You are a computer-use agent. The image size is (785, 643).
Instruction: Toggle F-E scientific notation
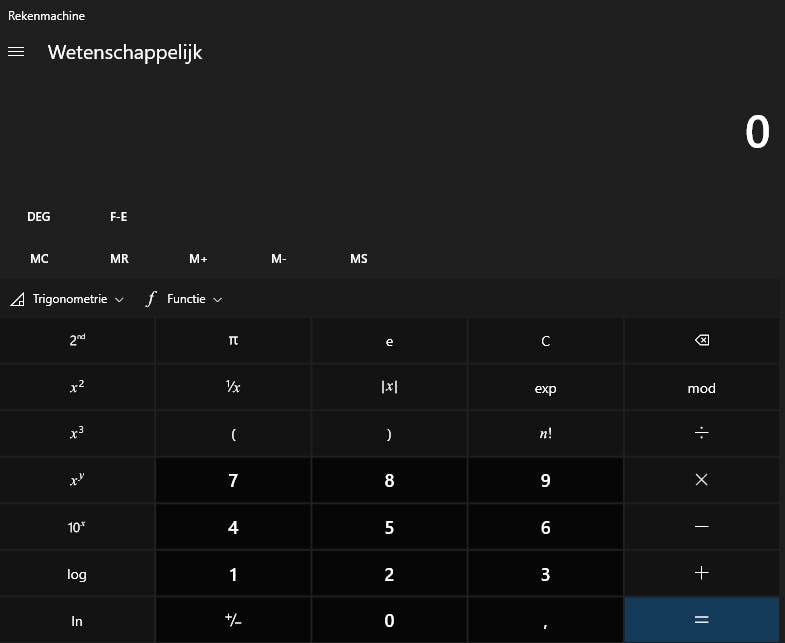tap(119, 216)
